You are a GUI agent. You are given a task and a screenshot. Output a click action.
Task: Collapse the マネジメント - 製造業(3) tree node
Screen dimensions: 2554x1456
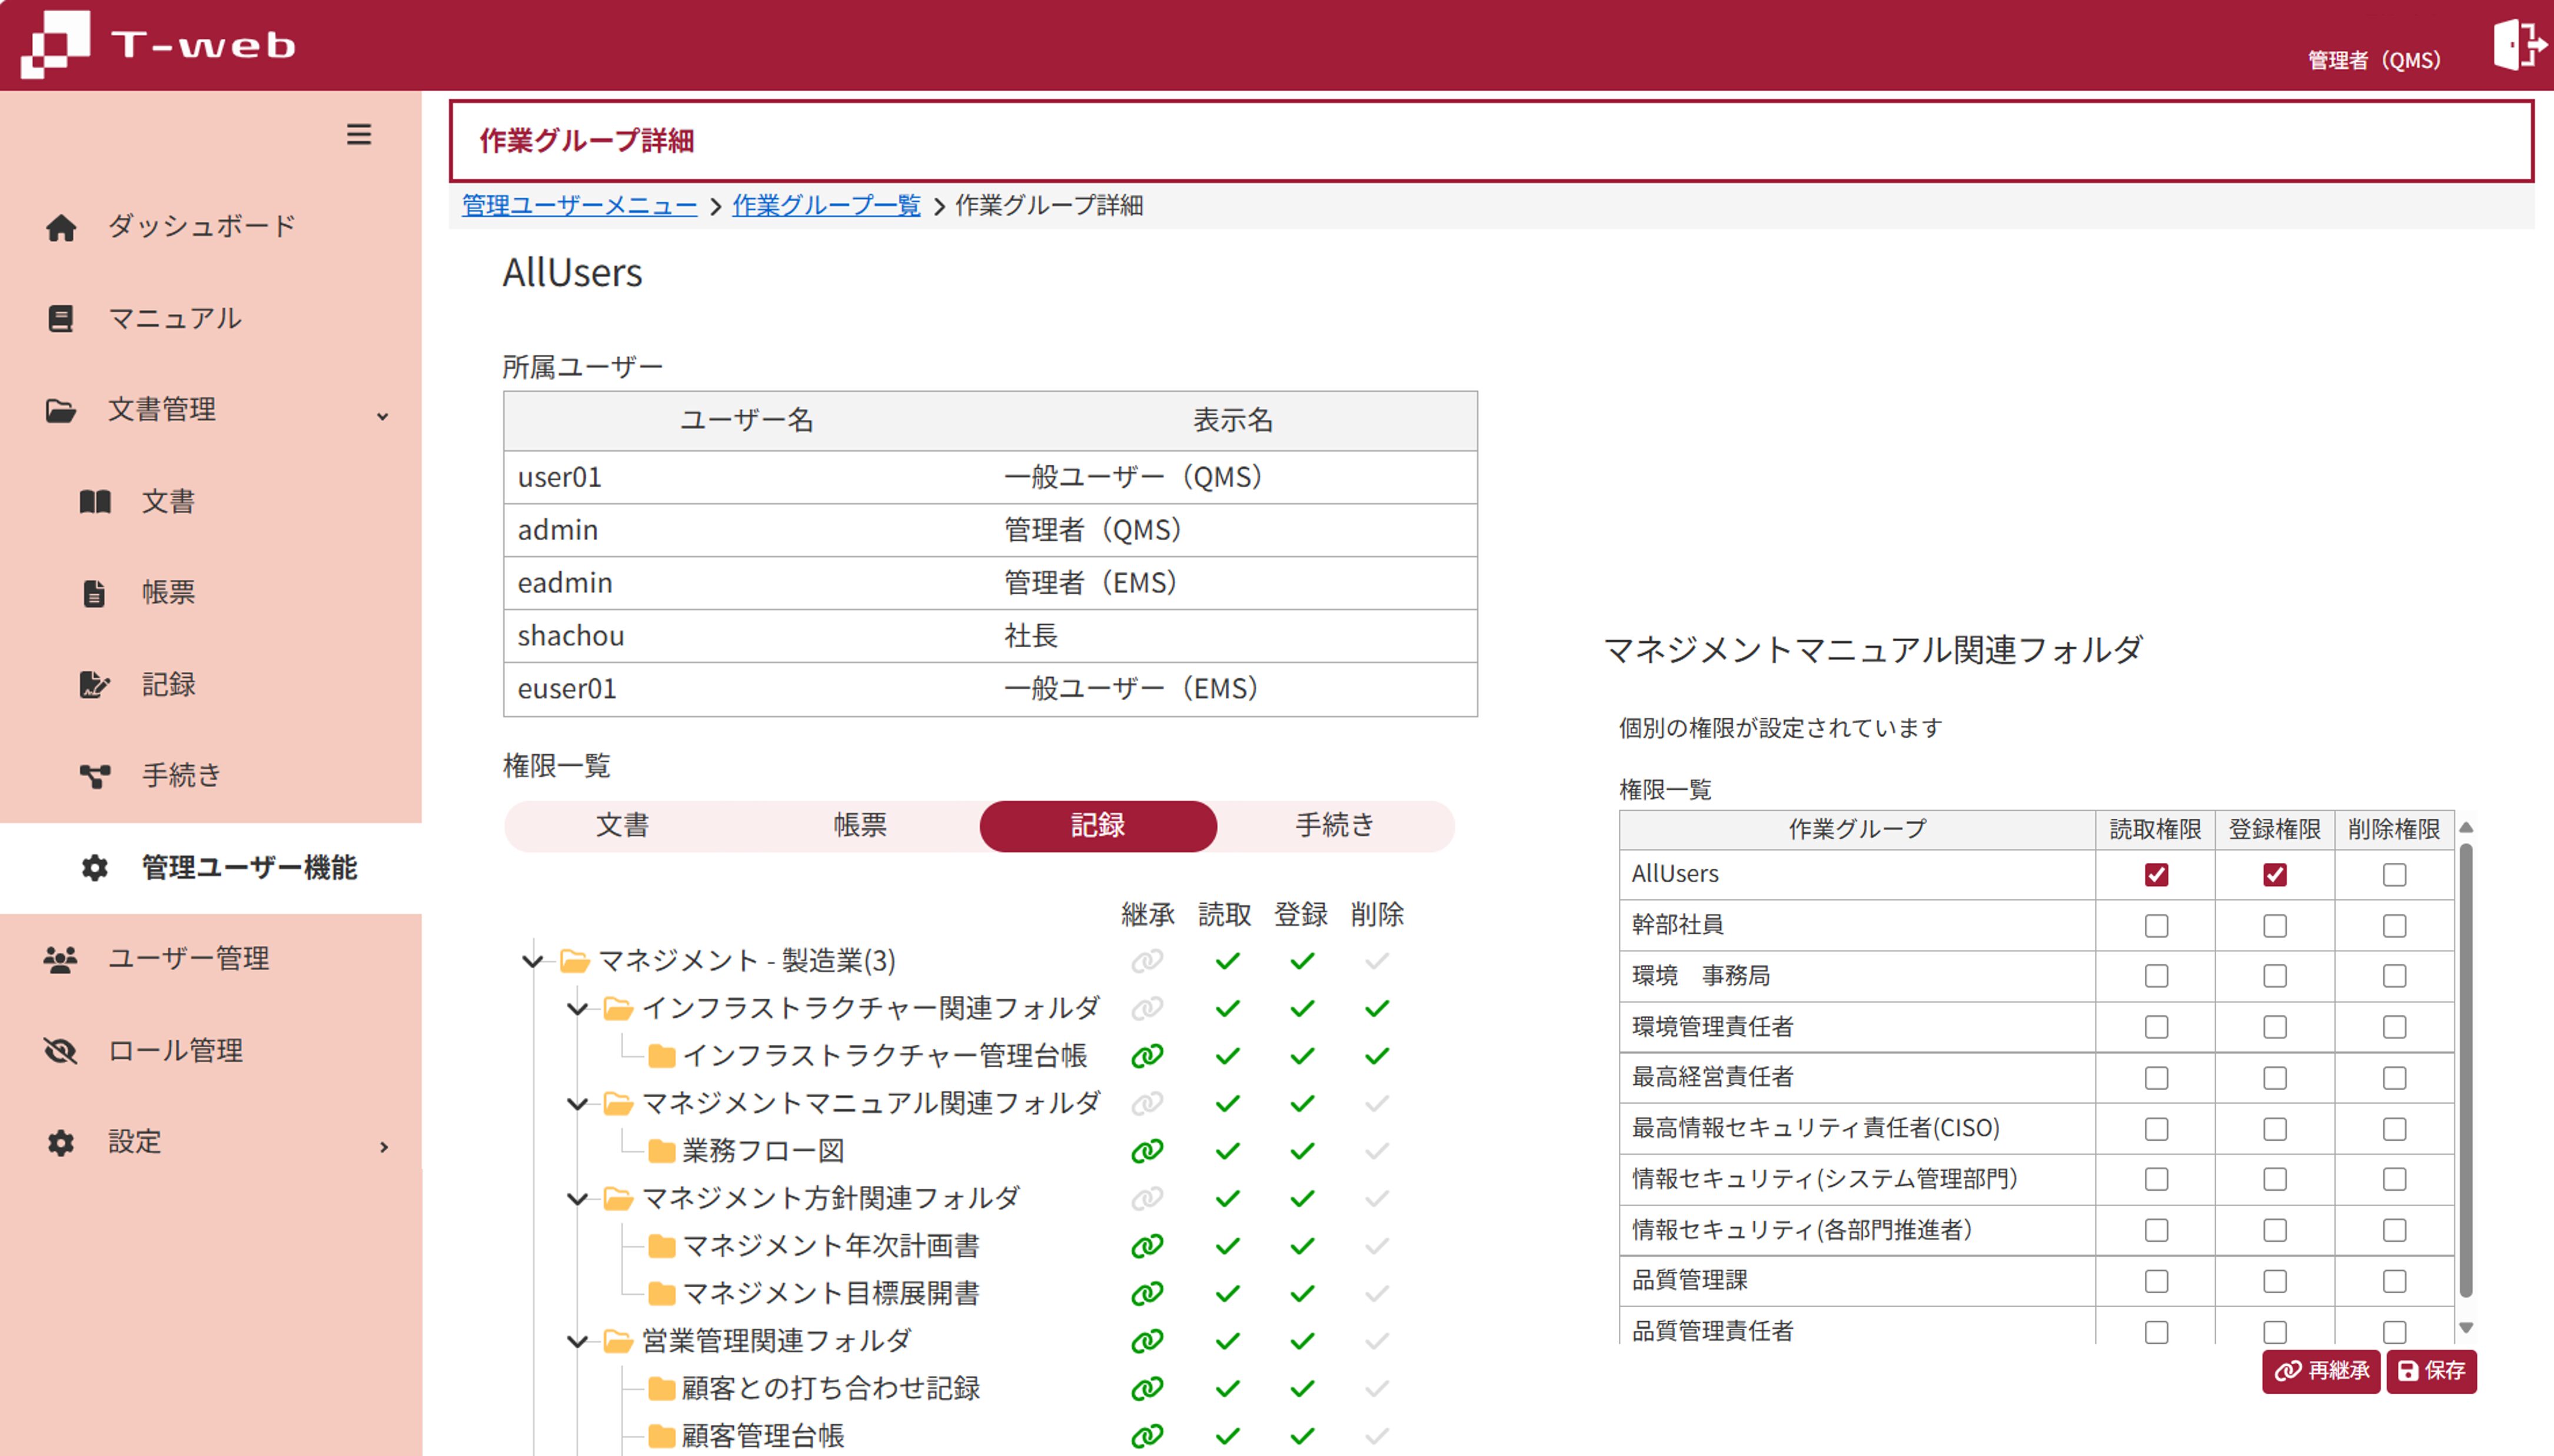(x=533, y=961)
